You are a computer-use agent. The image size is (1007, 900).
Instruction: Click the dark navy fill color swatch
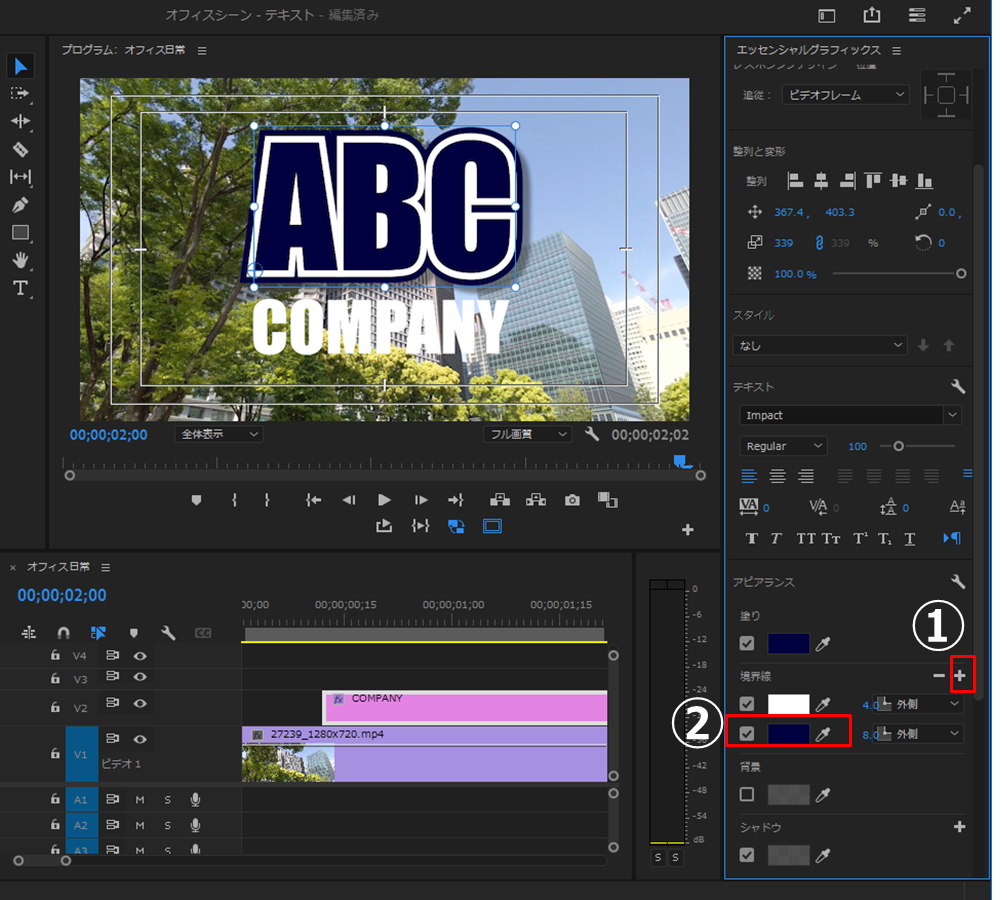pos(788,644)
